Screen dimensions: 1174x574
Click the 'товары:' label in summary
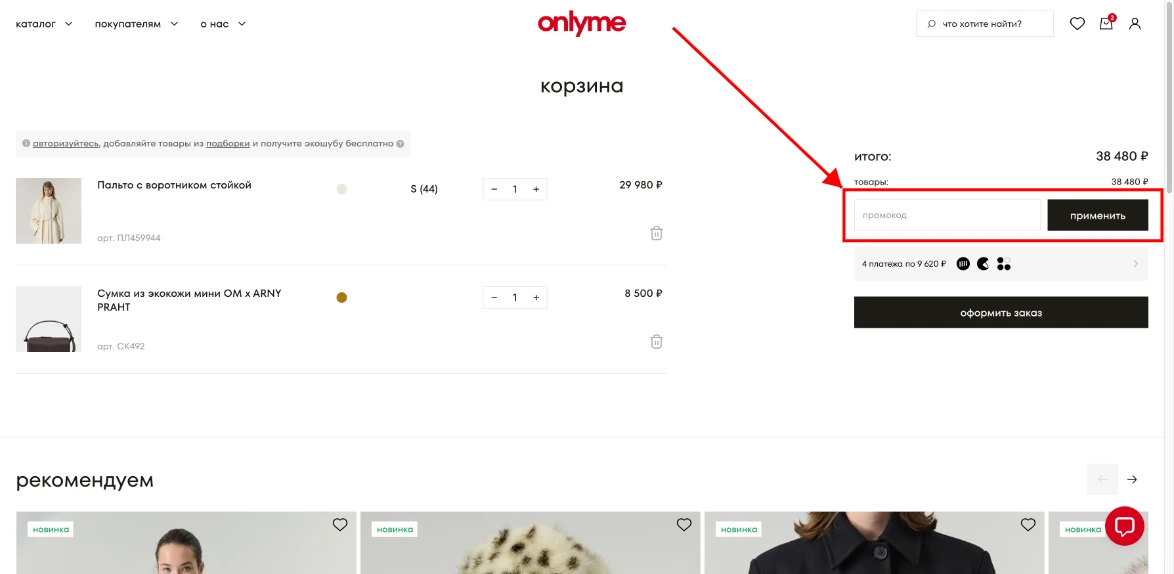pyautogui.click(x=872, y=182)
